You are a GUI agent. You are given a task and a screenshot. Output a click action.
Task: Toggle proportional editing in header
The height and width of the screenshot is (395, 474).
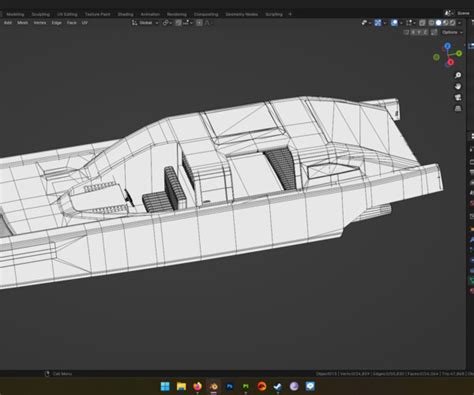coord(199,23)
